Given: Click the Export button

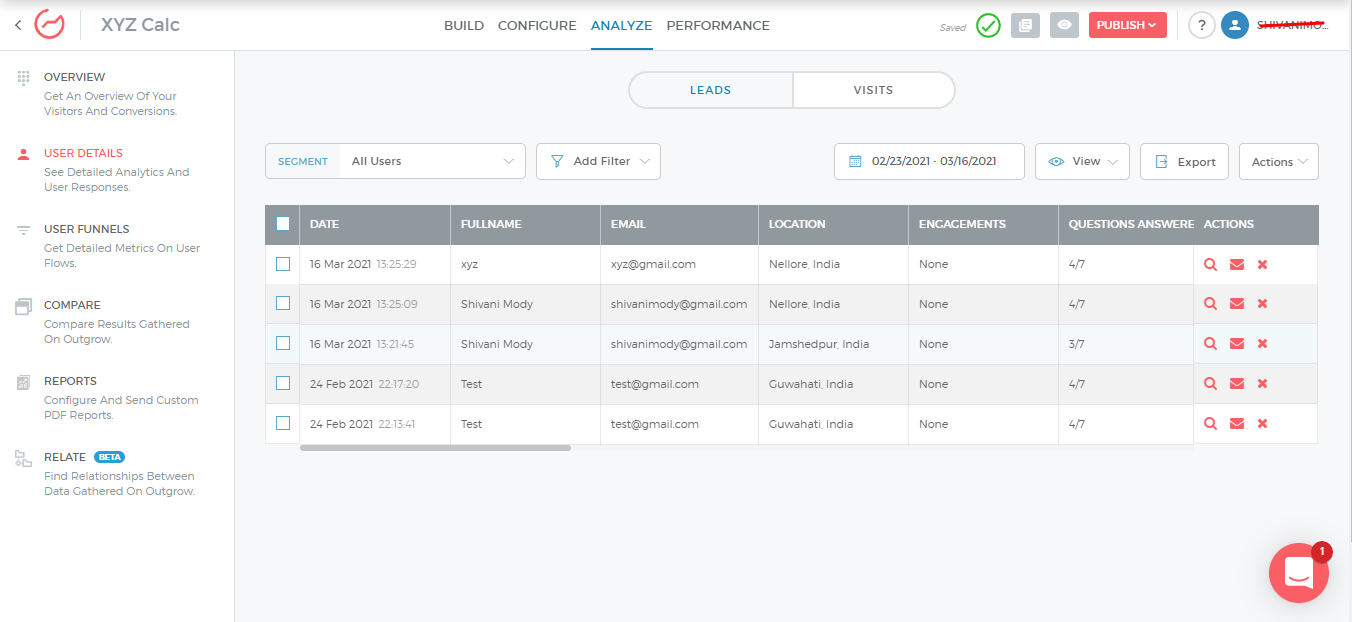Looking at the screenshot, I should 1184,161.
